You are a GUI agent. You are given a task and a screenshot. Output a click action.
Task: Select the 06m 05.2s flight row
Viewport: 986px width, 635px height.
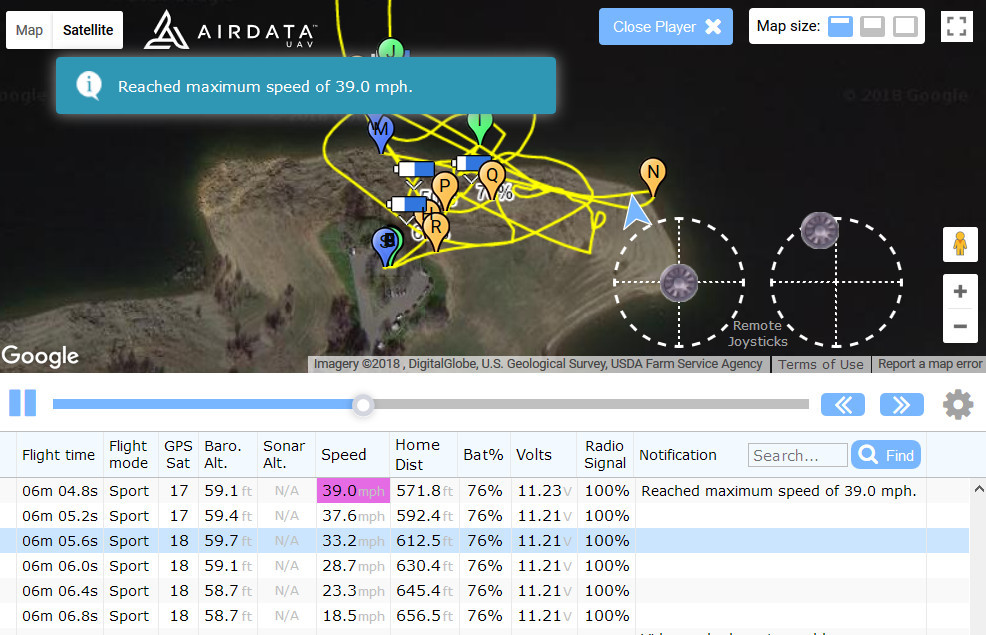(x=484, y=516)
